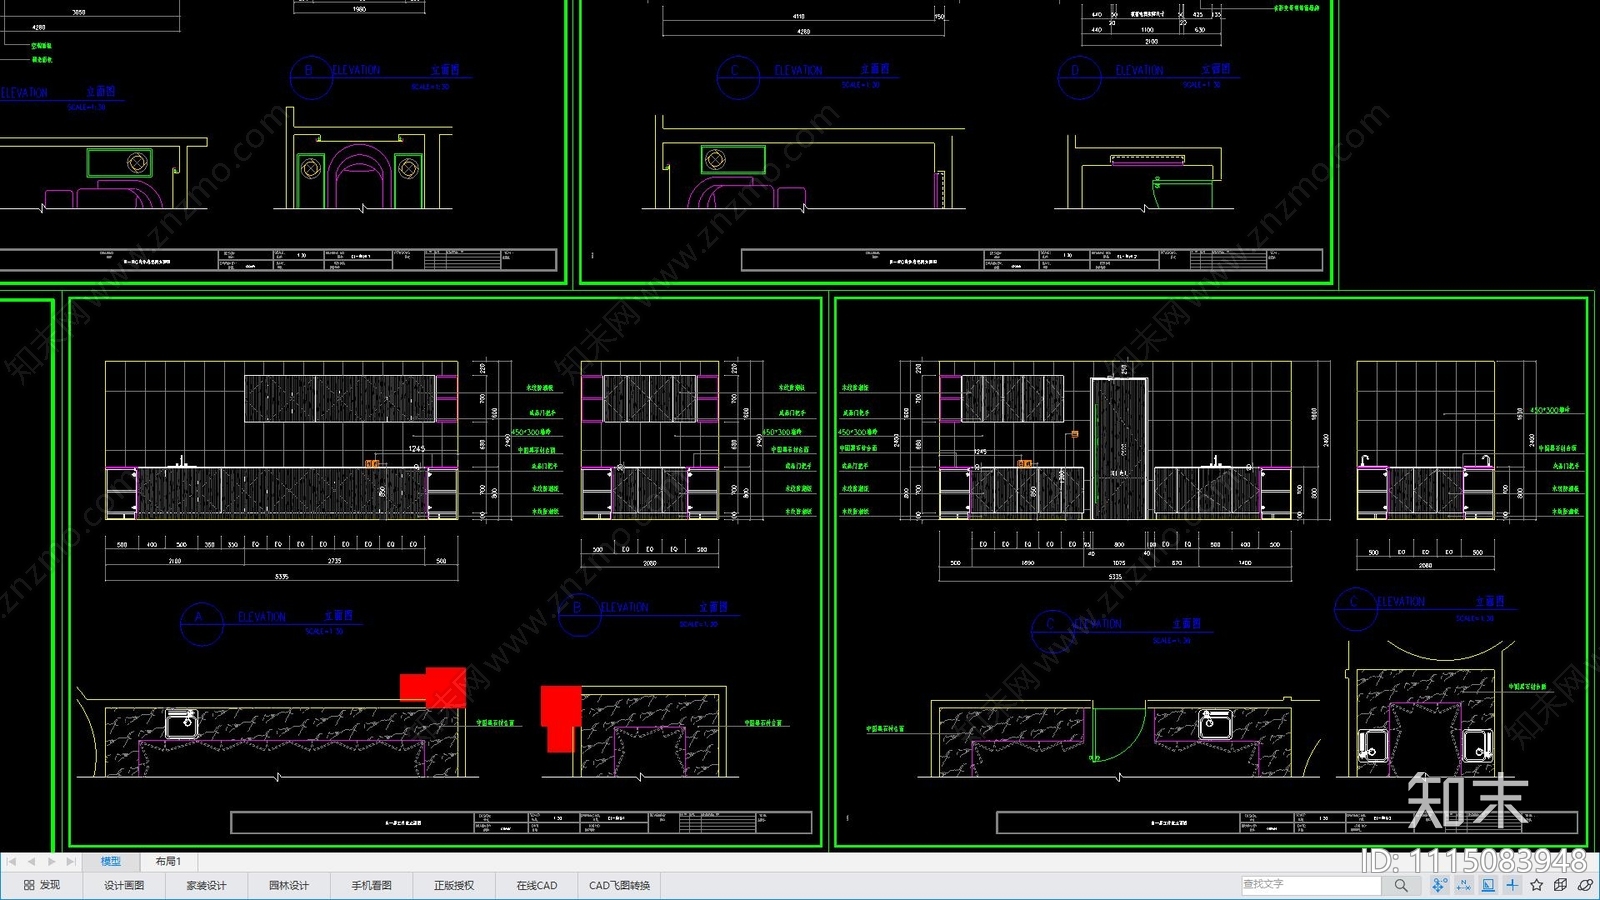
Task: Toggle the N dimension snap icon
Action: pos(1464,885)
